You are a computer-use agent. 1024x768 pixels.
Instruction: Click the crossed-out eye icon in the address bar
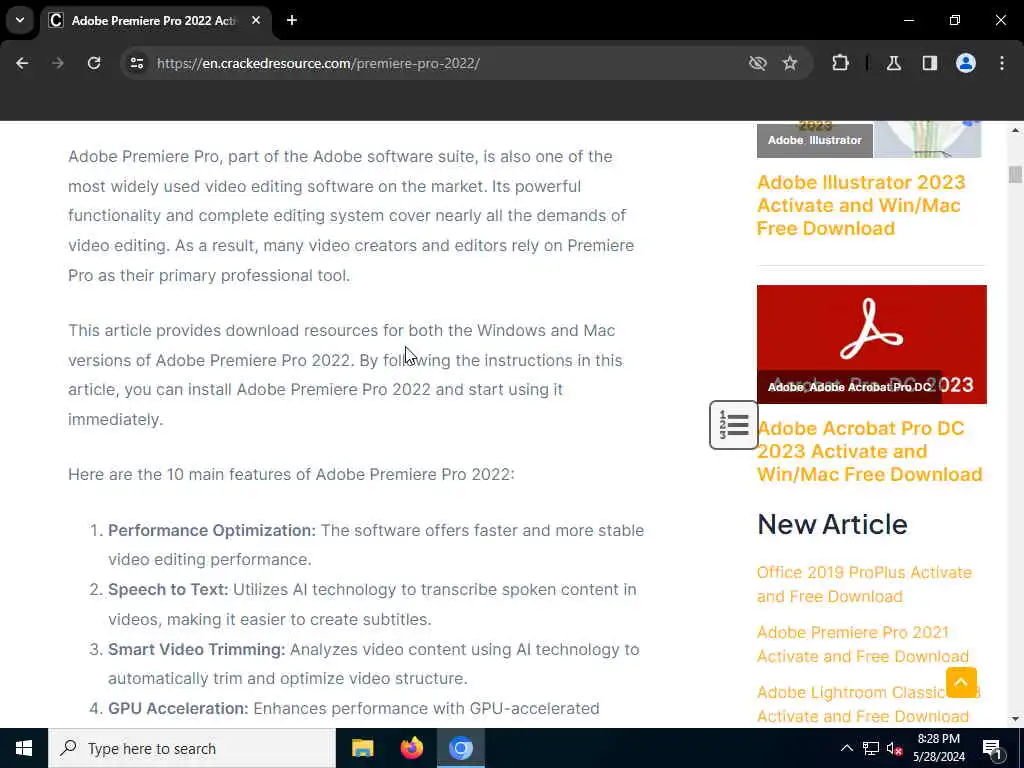pyautogui.click(x=758, y=63)
